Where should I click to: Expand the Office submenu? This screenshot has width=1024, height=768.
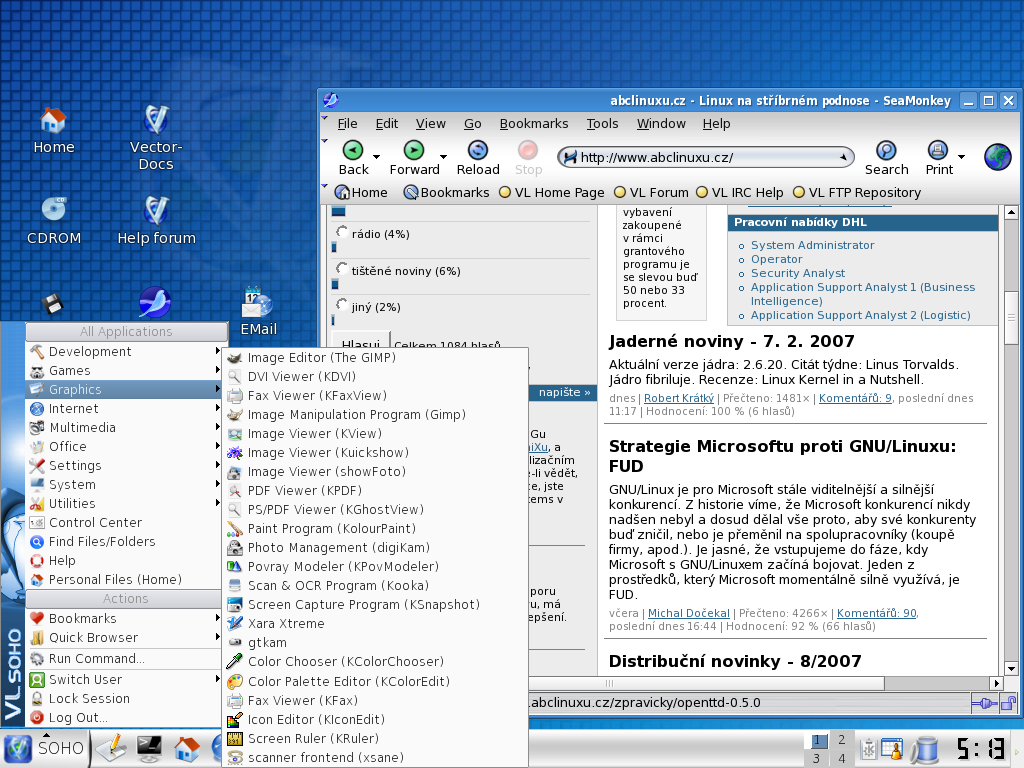tap(125, 446)
